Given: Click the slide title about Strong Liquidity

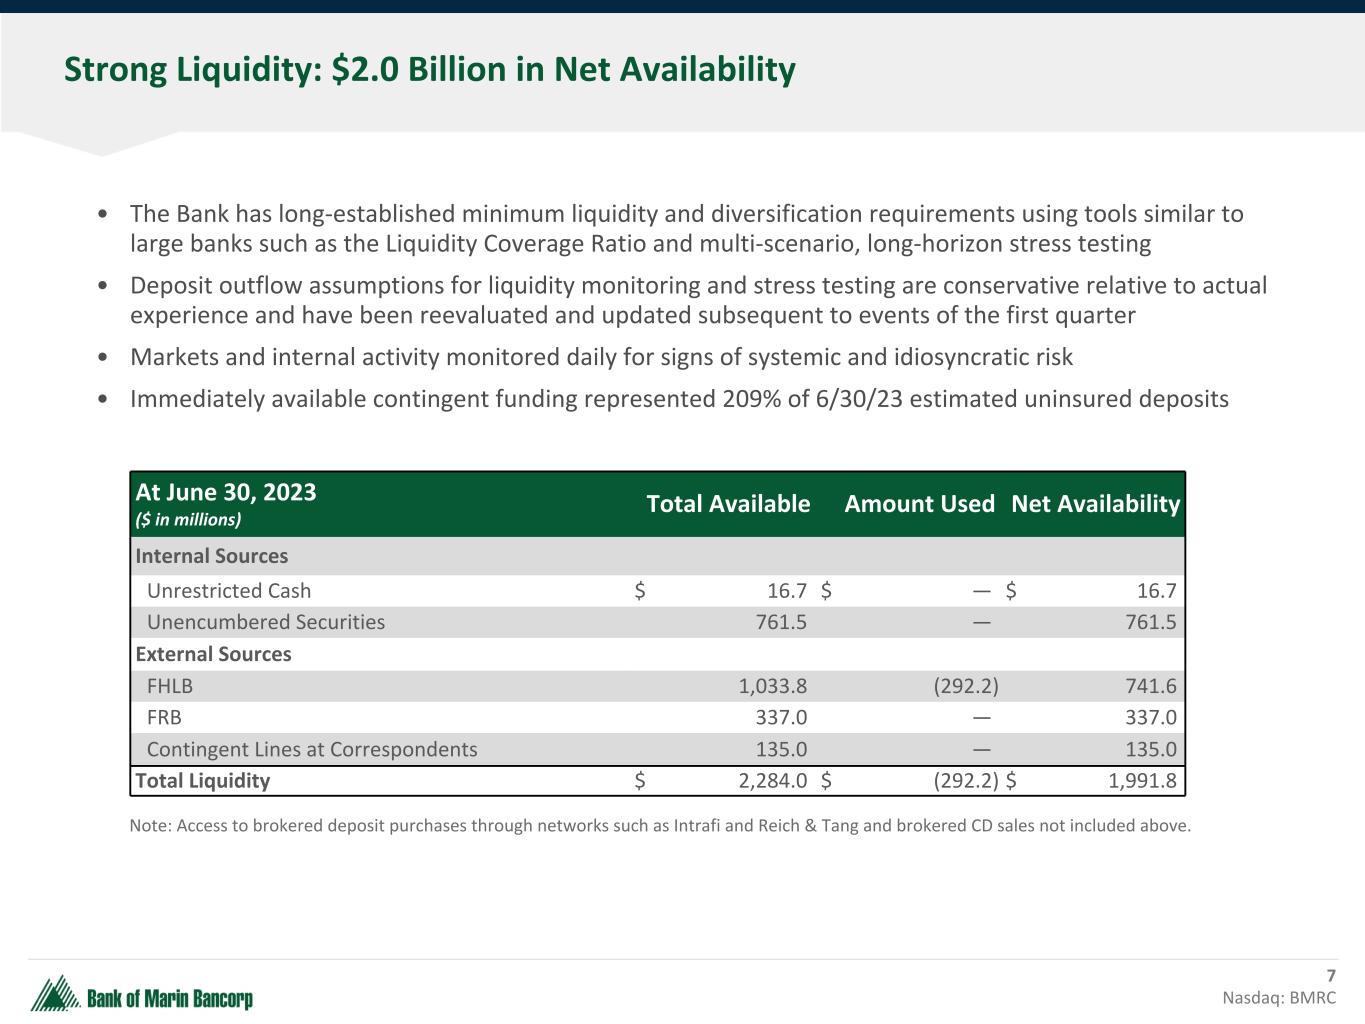Looking at the screenshot, I should tap(429, 70).
